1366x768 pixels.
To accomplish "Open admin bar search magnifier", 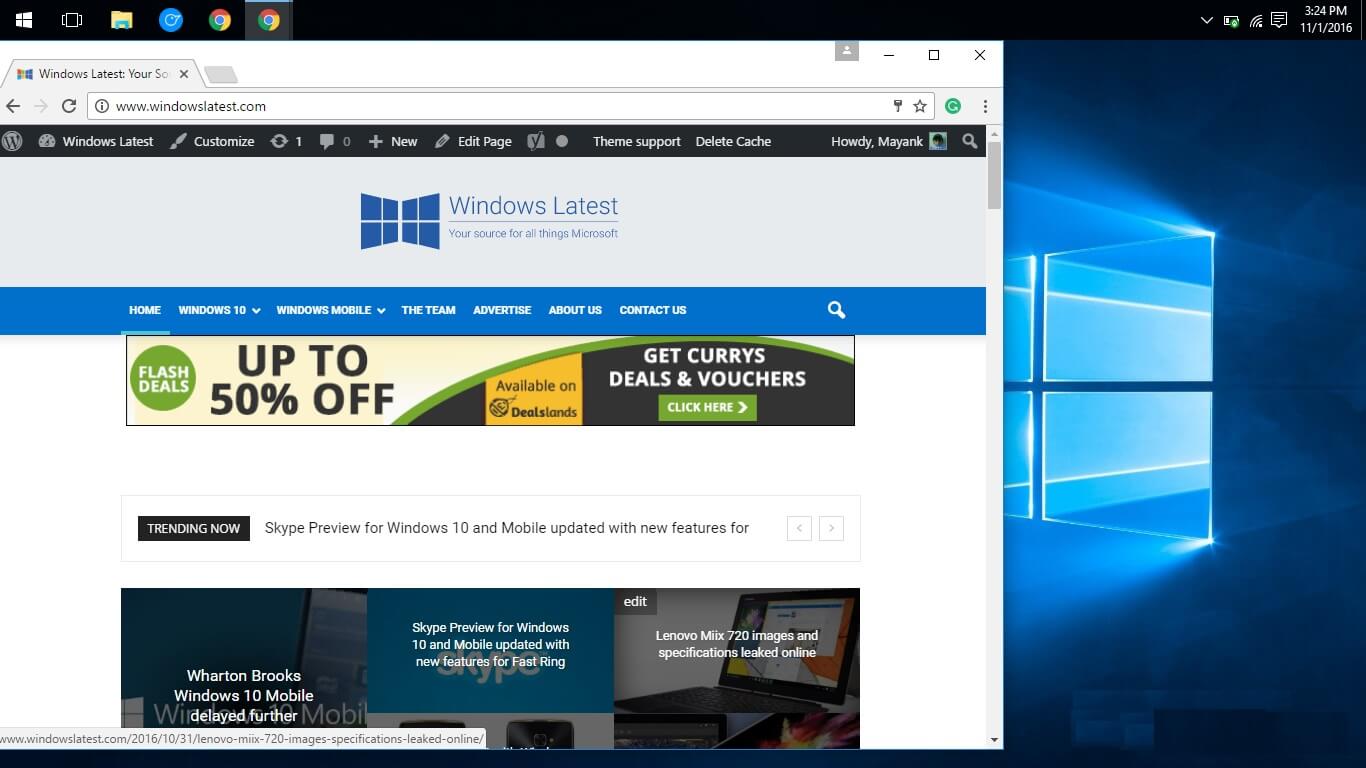I will point(969,141).
